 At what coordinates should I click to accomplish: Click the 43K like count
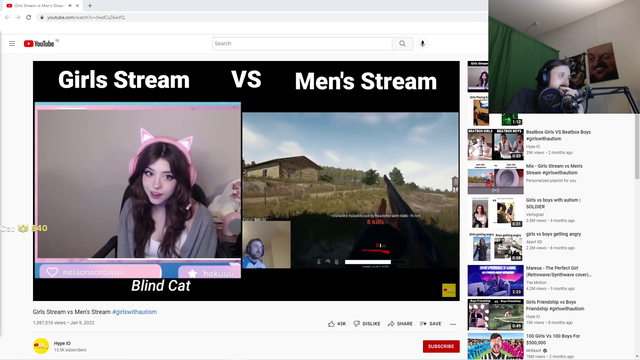[x=341, y=324]
